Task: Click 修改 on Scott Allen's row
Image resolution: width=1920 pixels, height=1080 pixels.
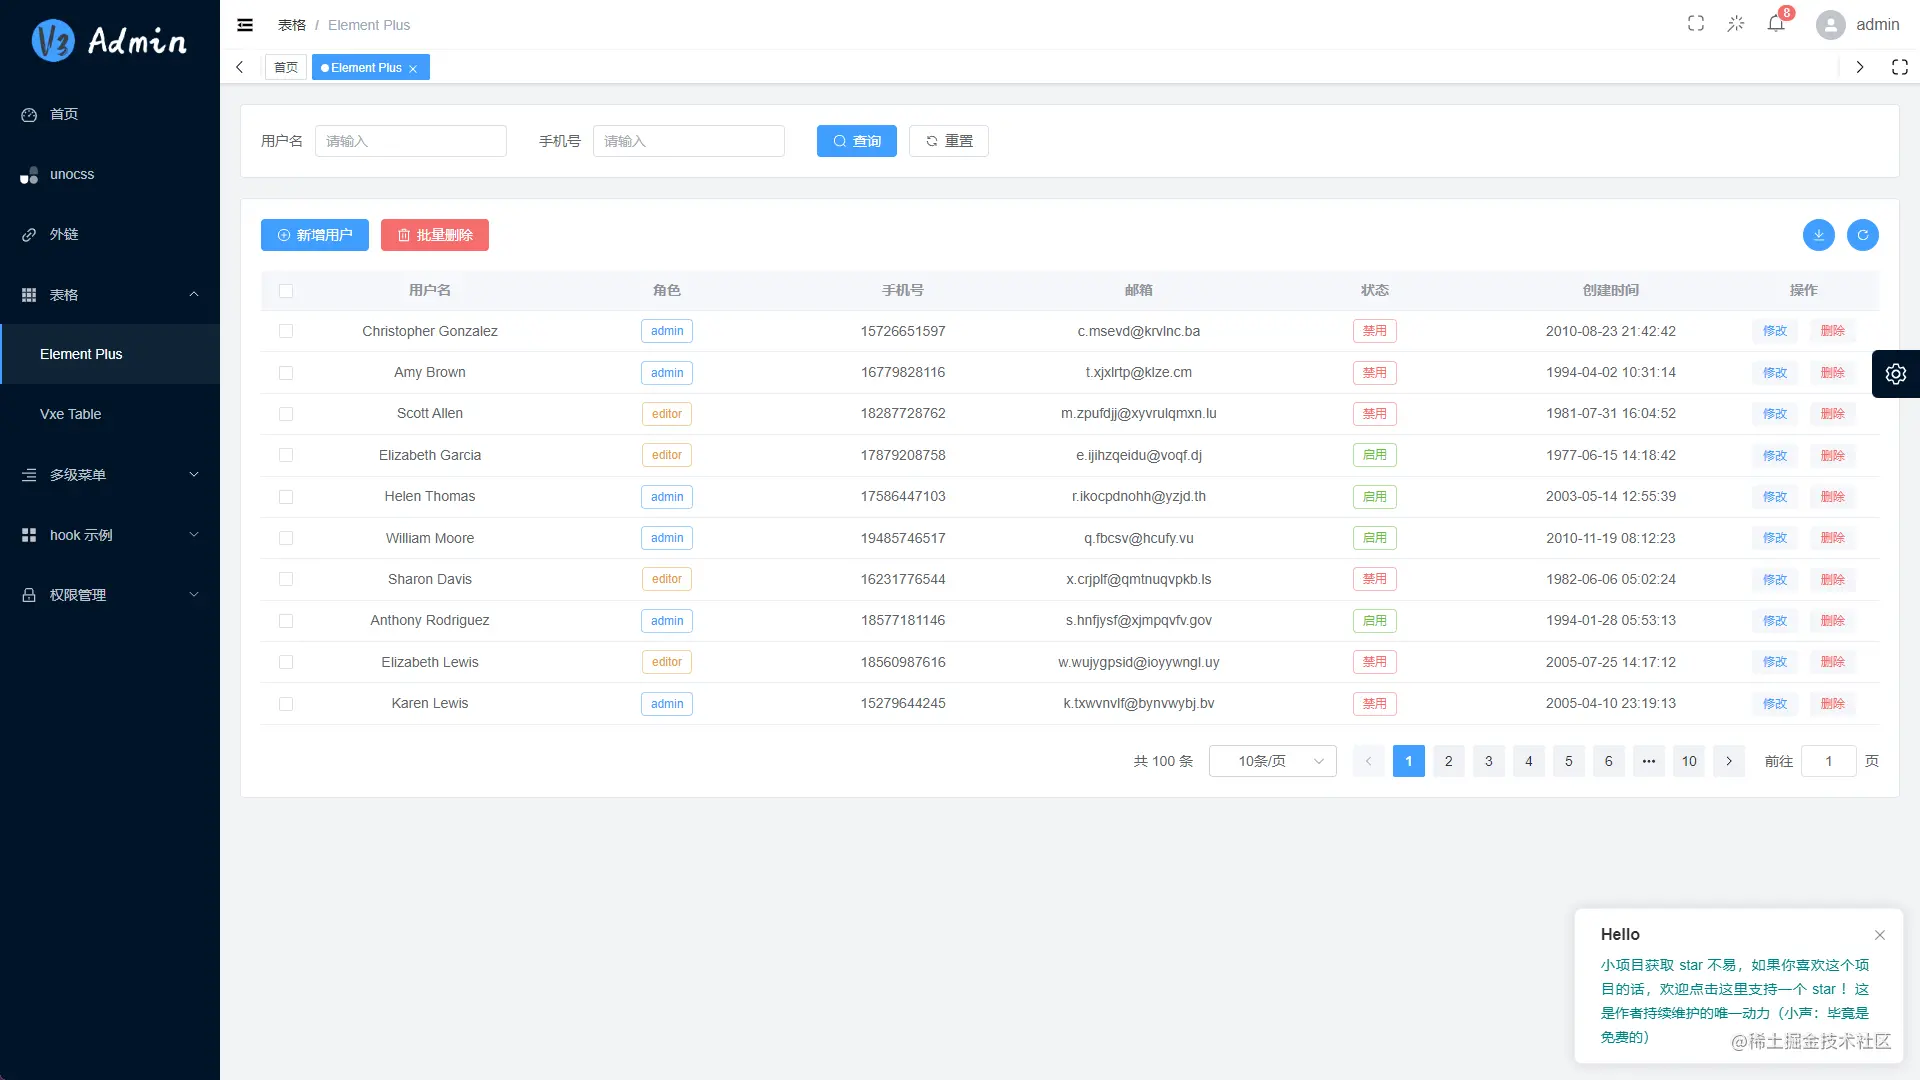Action: (1774, 413)
